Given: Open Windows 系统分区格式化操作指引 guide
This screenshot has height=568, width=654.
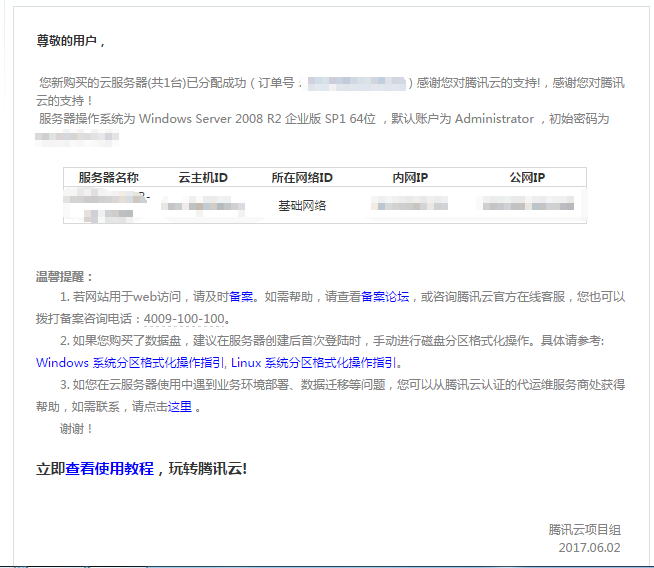Looking at the screenshot, I should pos(131,363).
